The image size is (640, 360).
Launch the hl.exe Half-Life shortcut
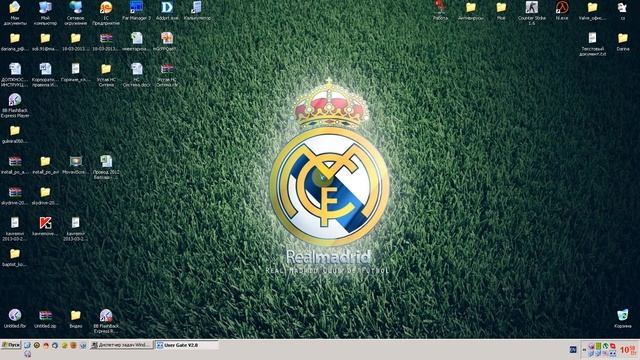tap(562, 8)
